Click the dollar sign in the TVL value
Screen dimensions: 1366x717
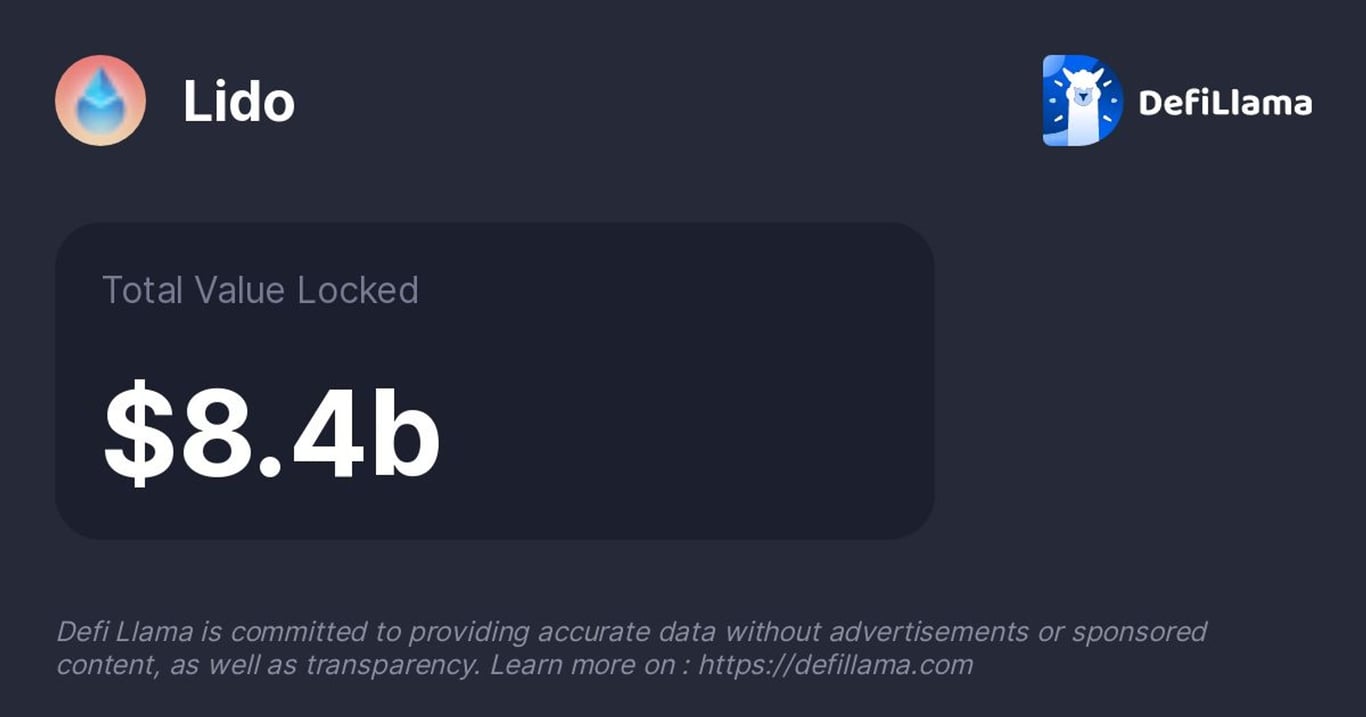click(140, 432)
